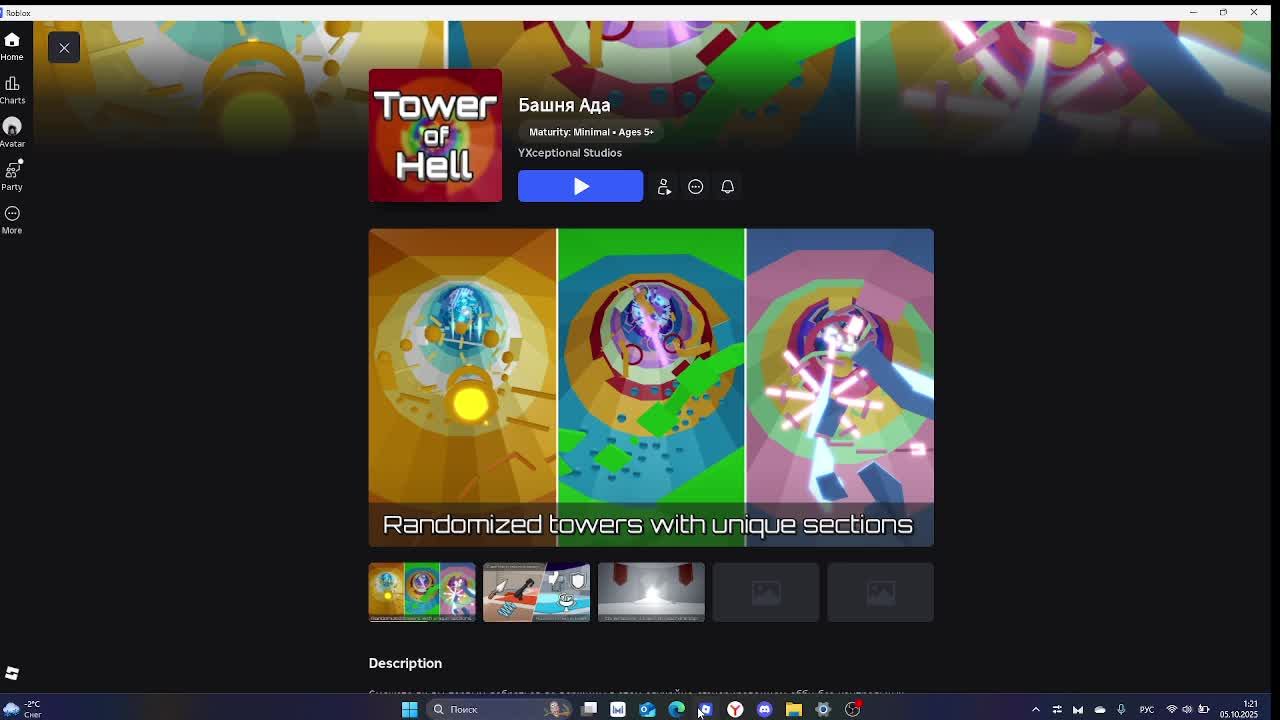Viewport: 1280px width, 720px height.
Task: Select the first randomized towers thumbnail
Action: [422, 592]
